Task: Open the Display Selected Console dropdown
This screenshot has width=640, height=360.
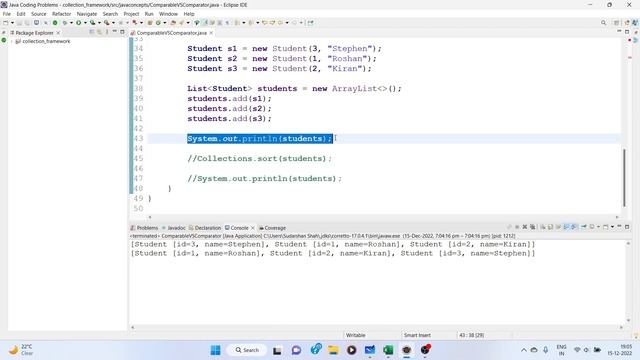Action: 598,227
